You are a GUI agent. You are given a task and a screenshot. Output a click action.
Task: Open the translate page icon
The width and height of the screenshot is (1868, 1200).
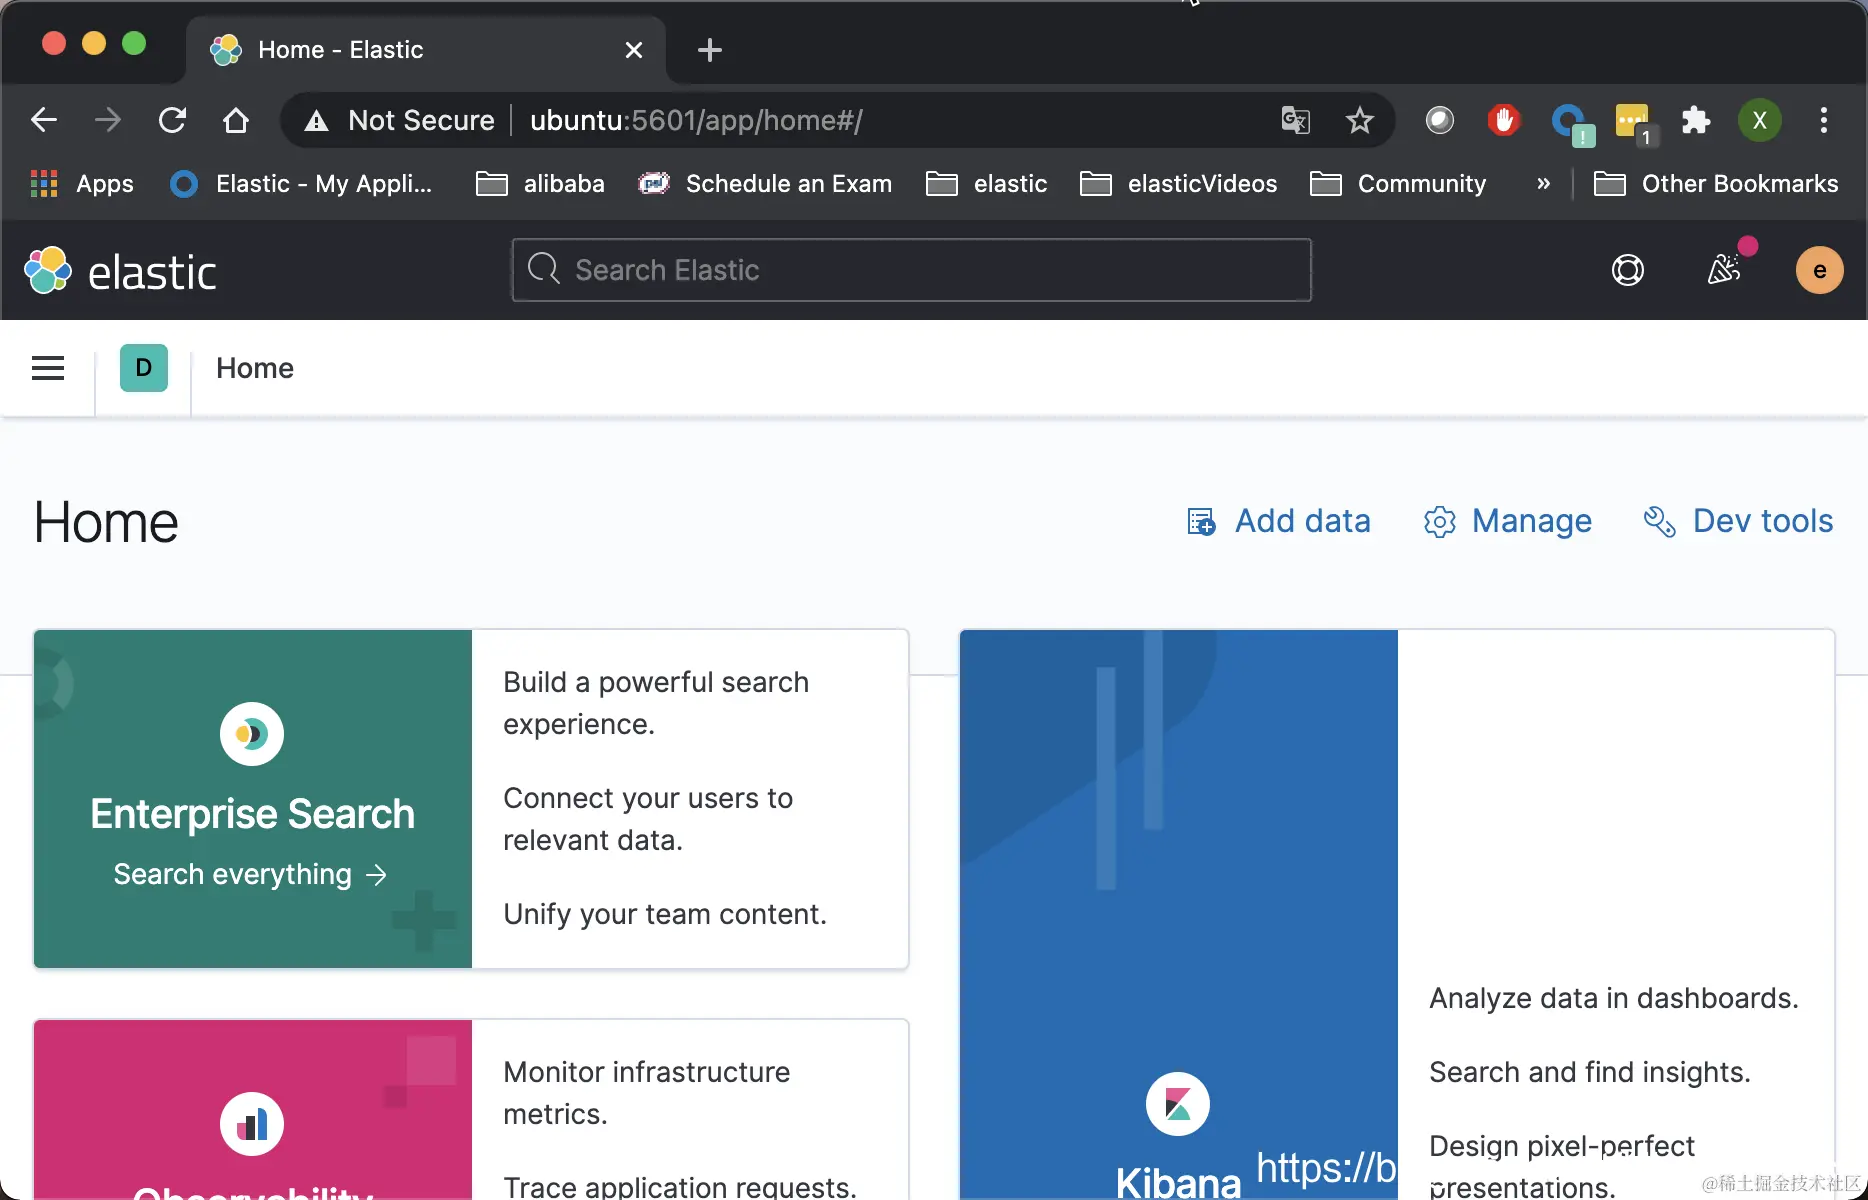pos(1296,121)
